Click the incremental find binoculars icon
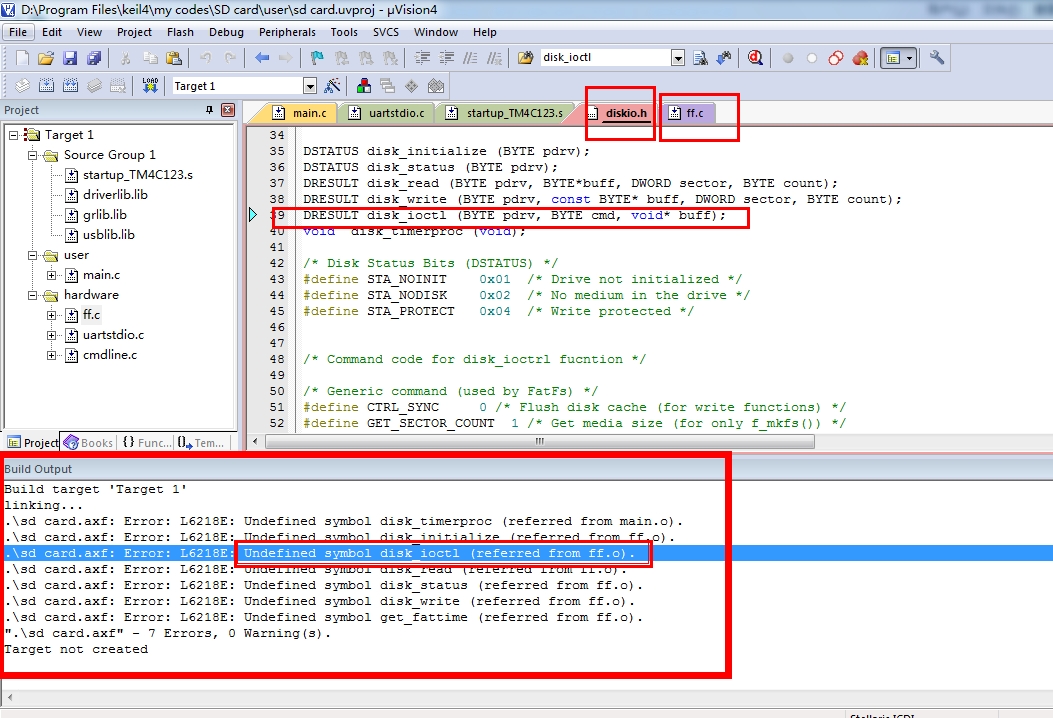The image size is (1053, 718). (724, 58)
